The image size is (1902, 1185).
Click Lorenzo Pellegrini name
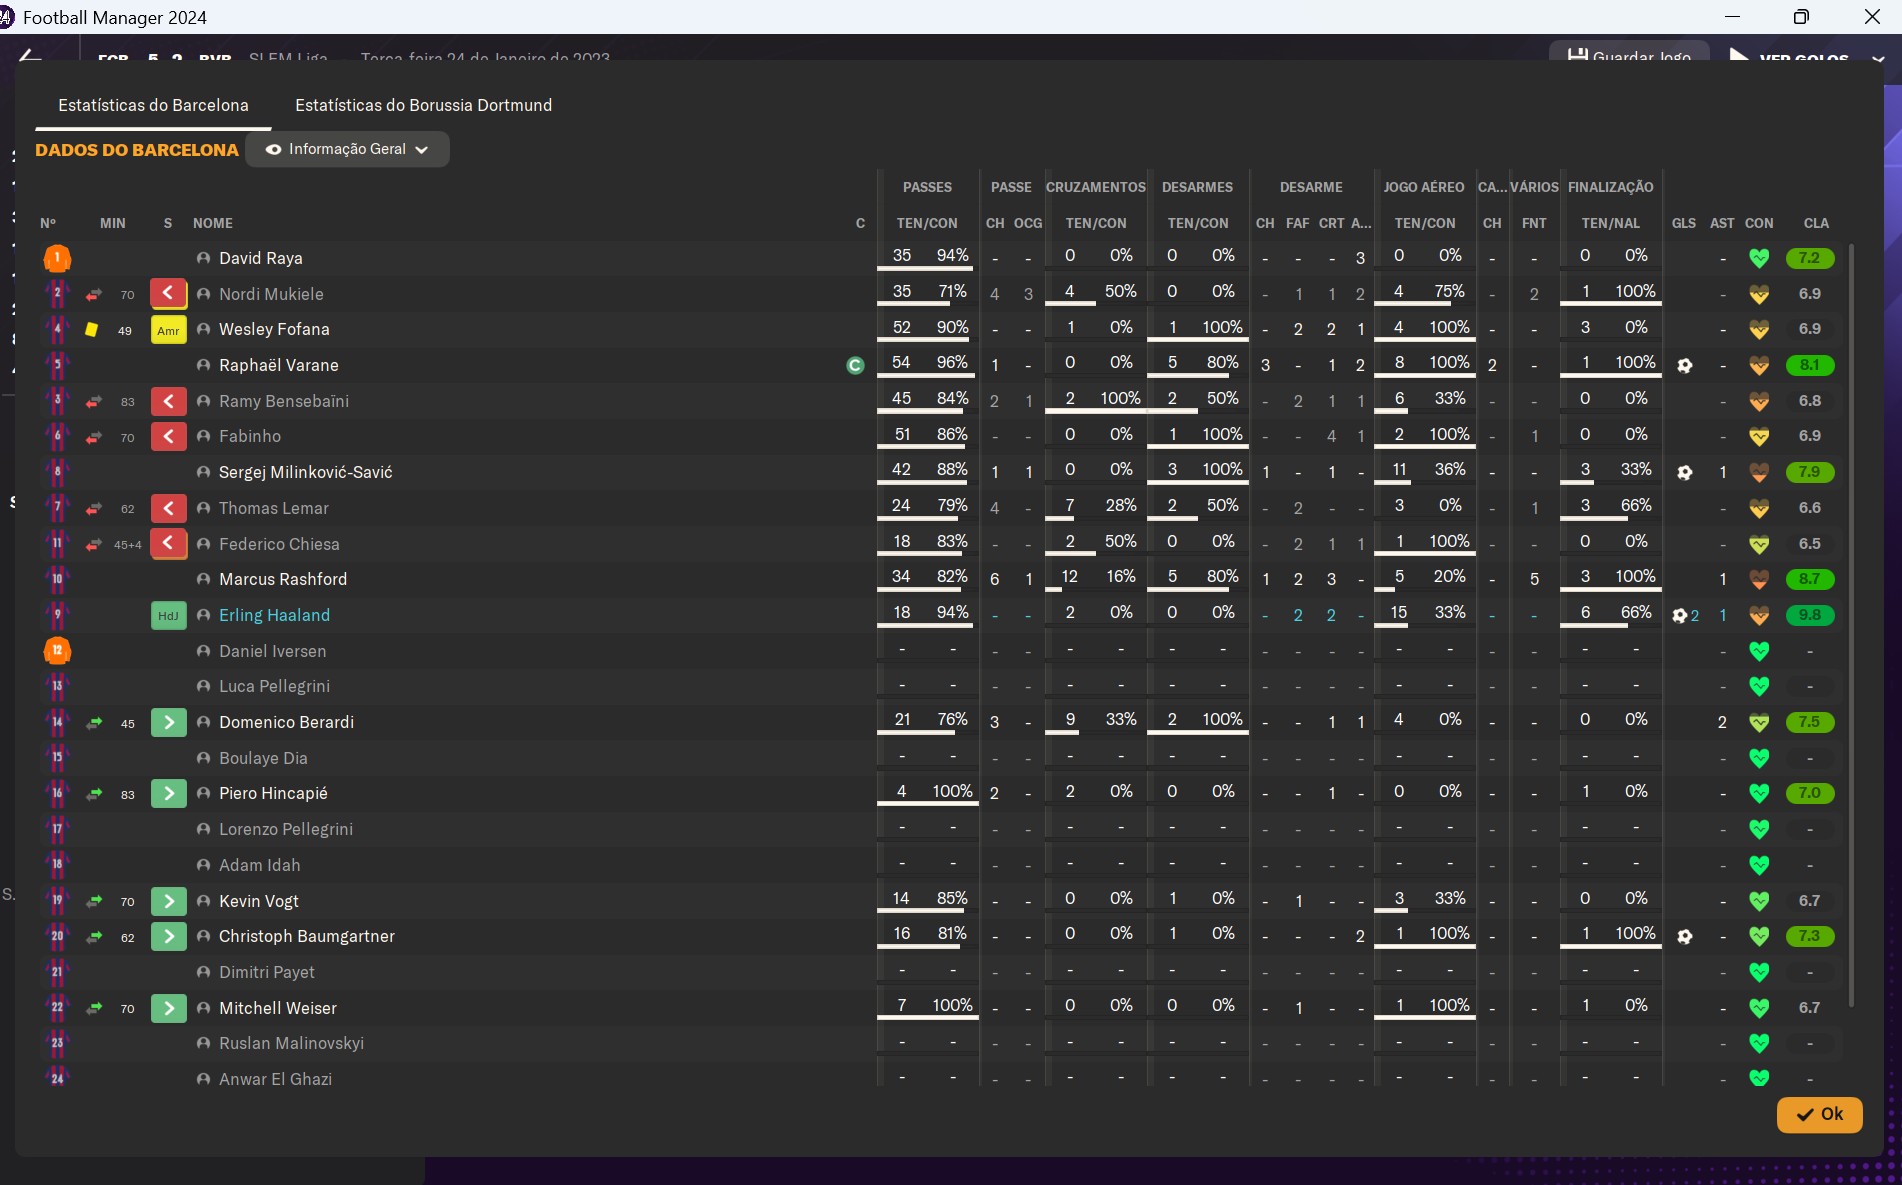click(286, 829)
